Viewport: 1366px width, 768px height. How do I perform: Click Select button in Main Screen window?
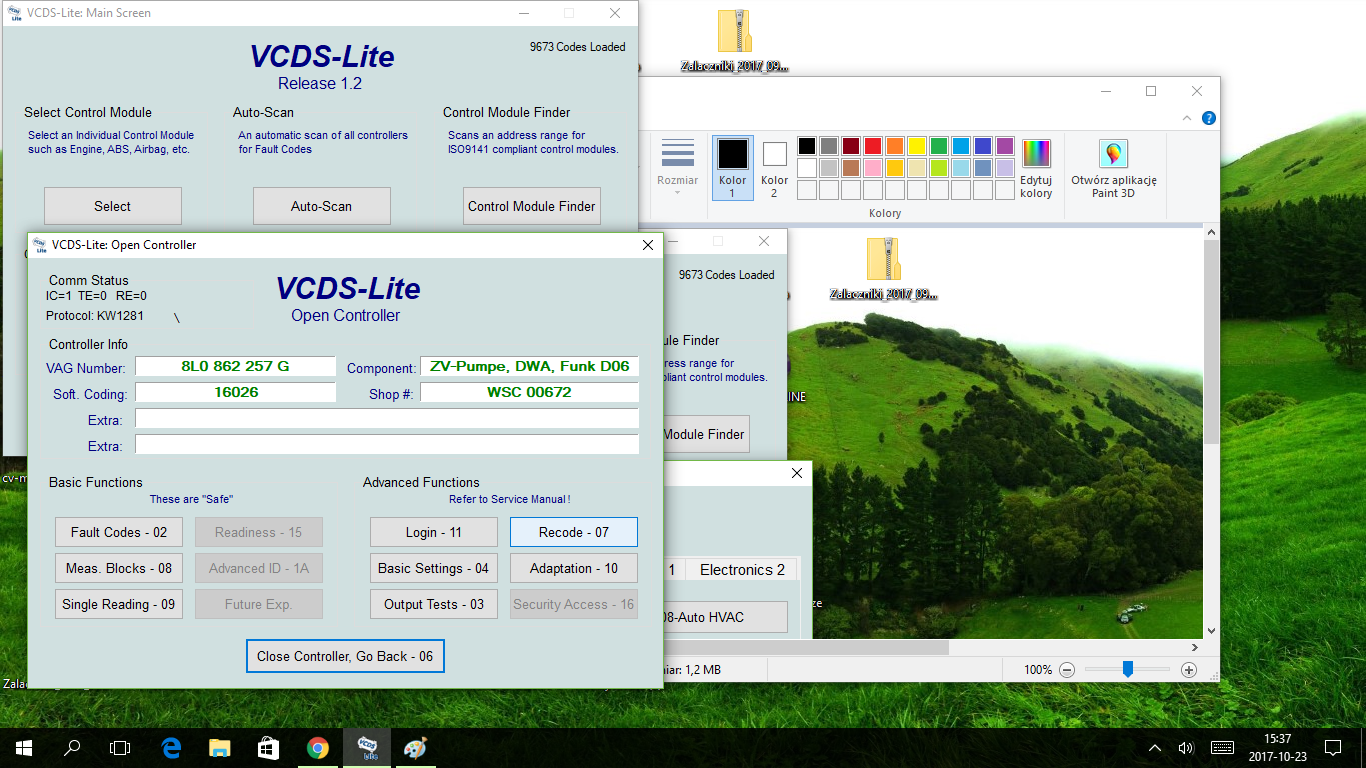tap(113, 206)
